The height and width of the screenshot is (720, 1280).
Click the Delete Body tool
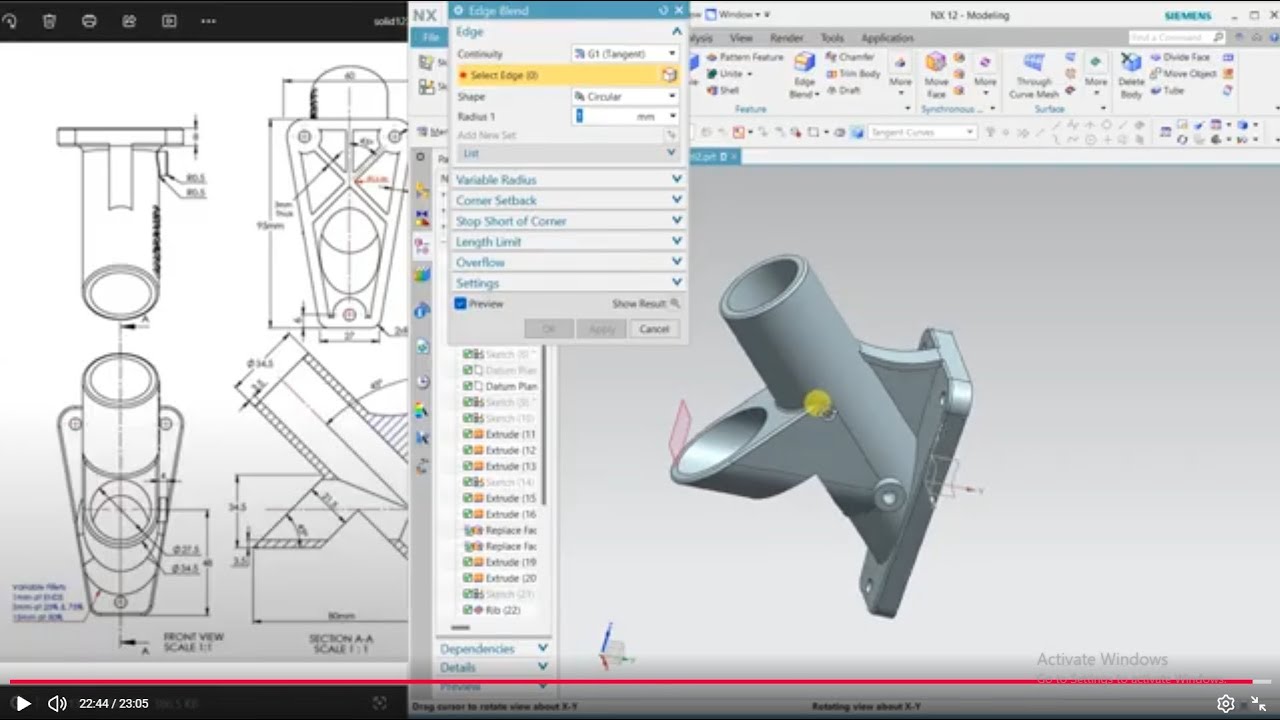click(1131, 75)
